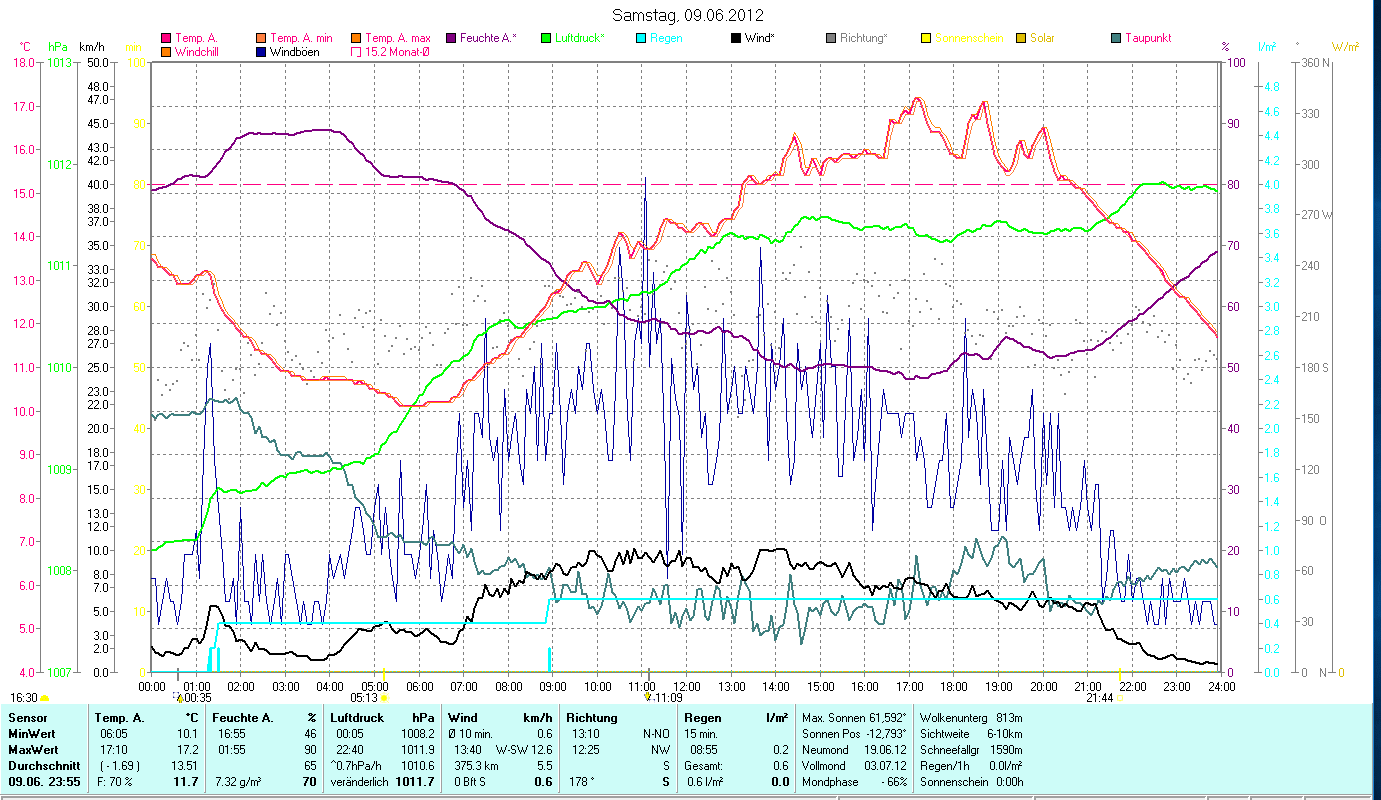Click the 09.06. 23:55 timestamp
The height and width of the screenshot is (800, 1381).
point(43,782)
